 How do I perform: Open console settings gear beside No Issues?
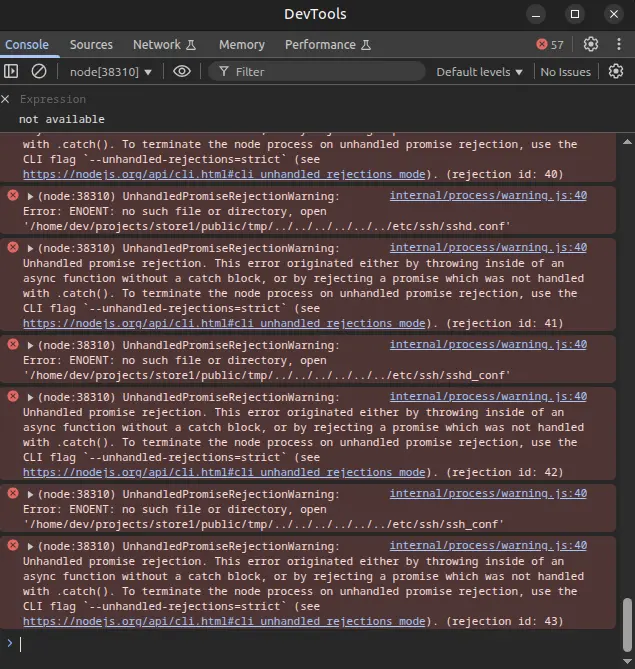(616, 71)
